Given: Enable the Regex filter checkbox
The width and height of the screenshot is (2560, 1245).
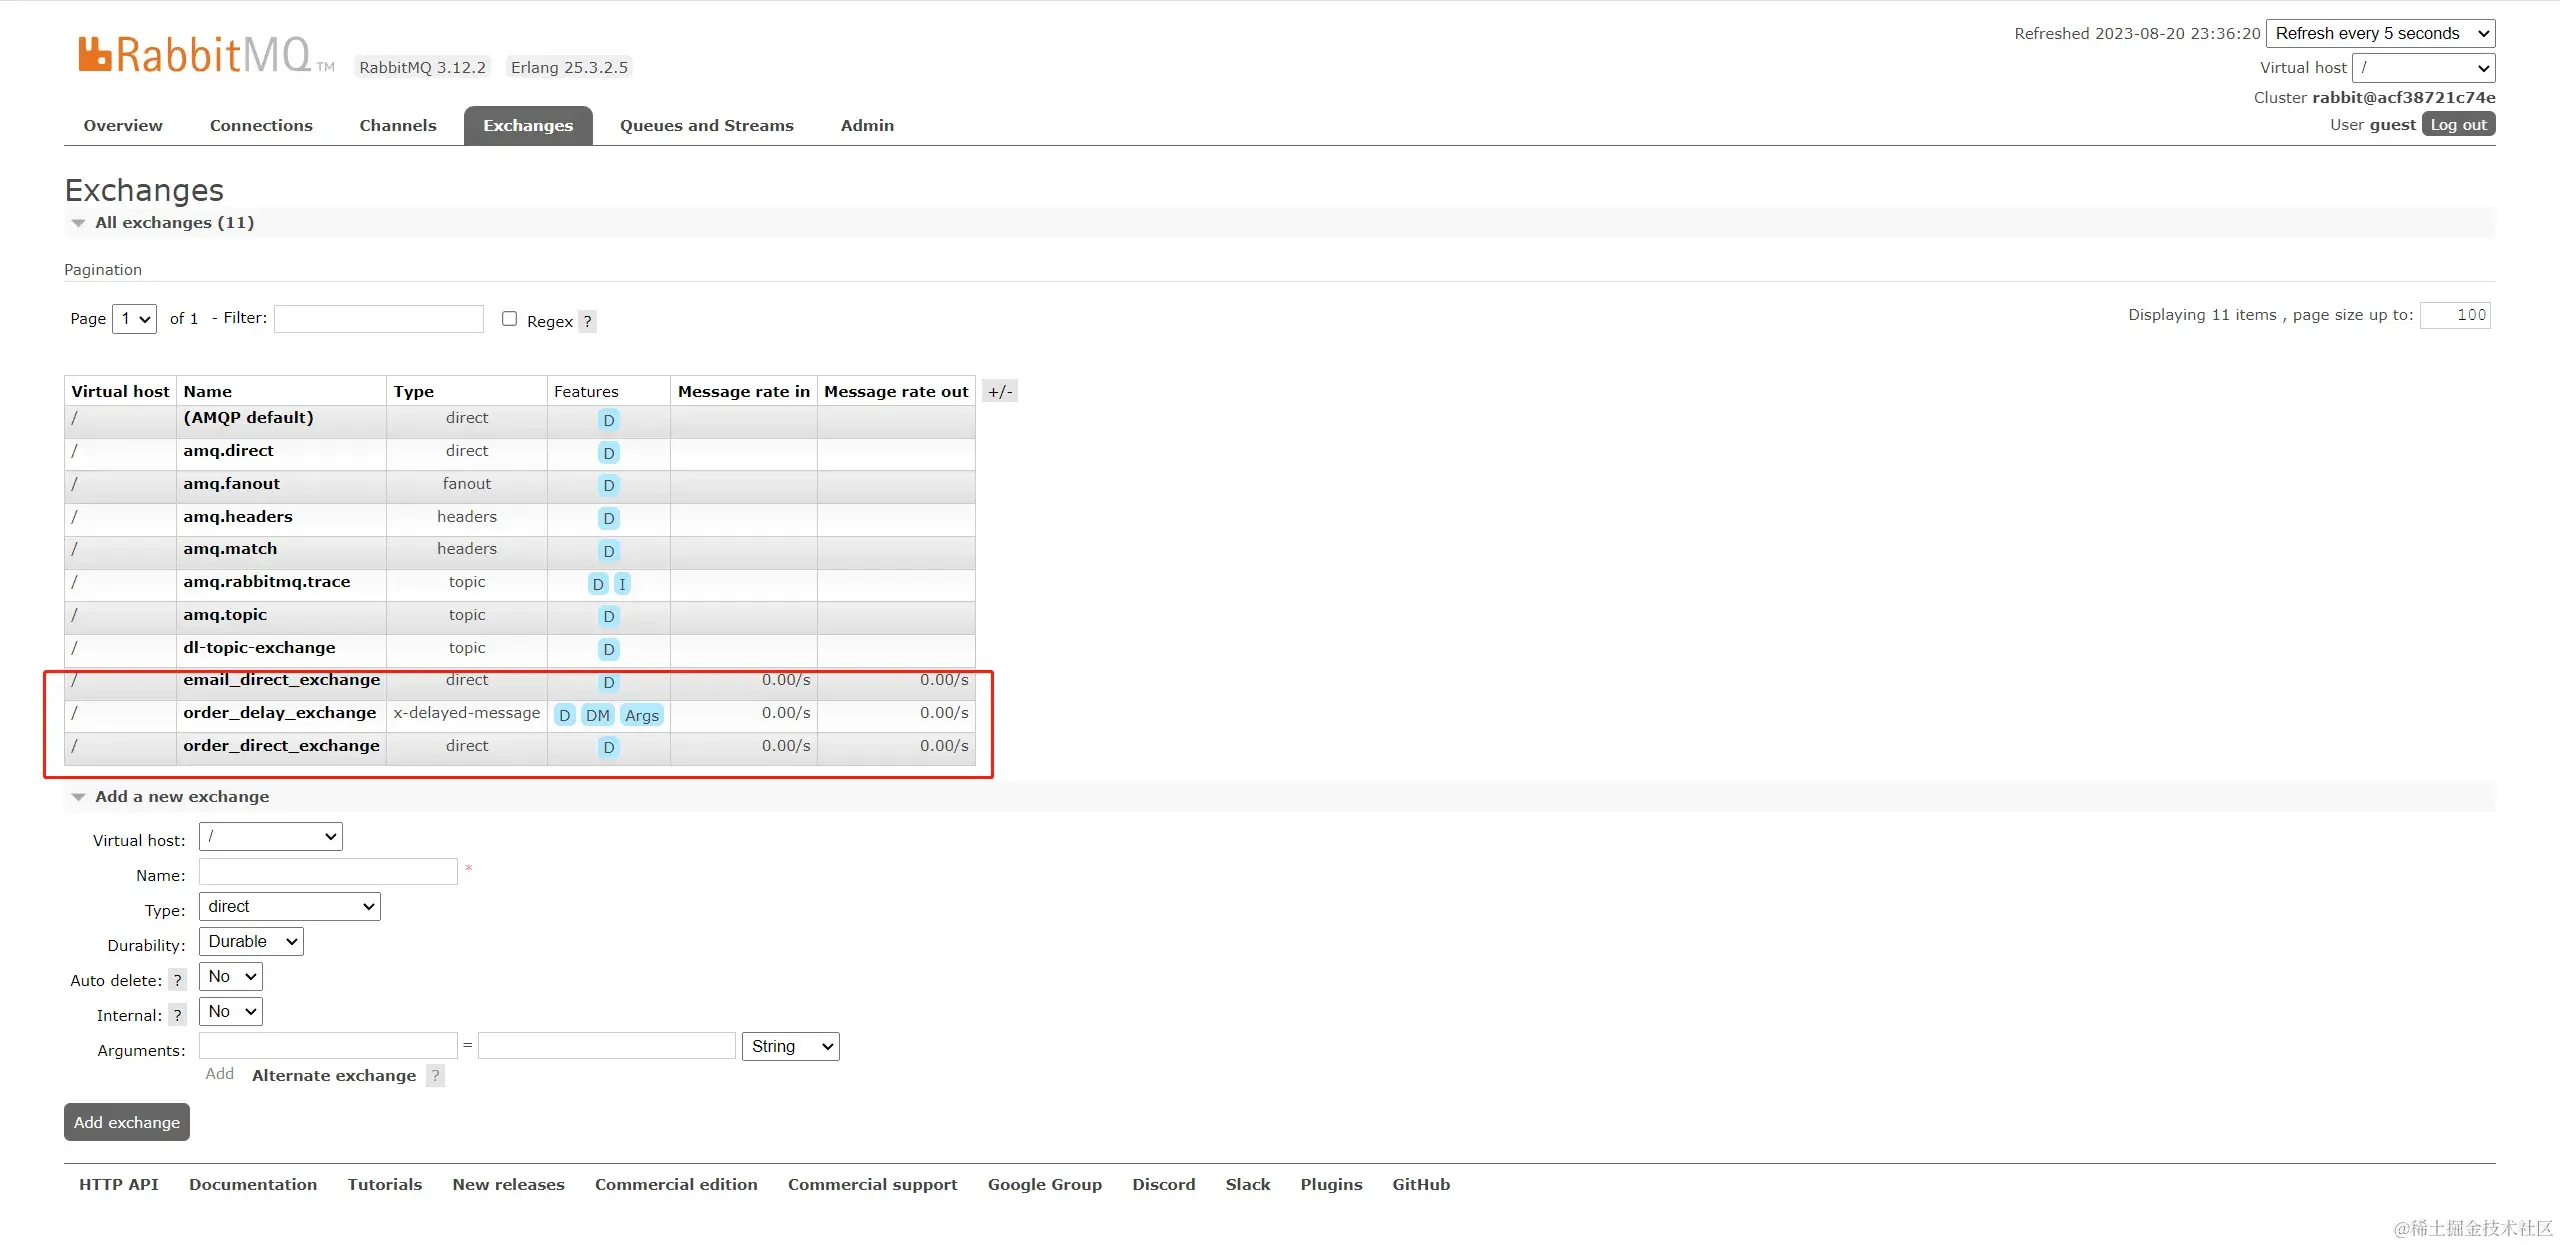Looking at the screenshot, I should (509, 319).
